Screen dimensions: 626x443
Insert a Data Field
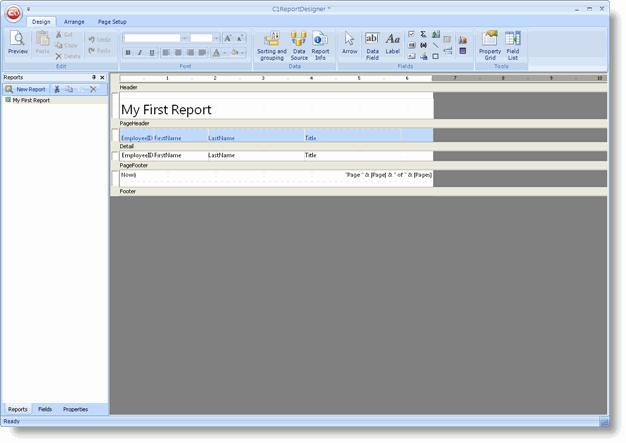pyautogui.click(x=372, y=43)
